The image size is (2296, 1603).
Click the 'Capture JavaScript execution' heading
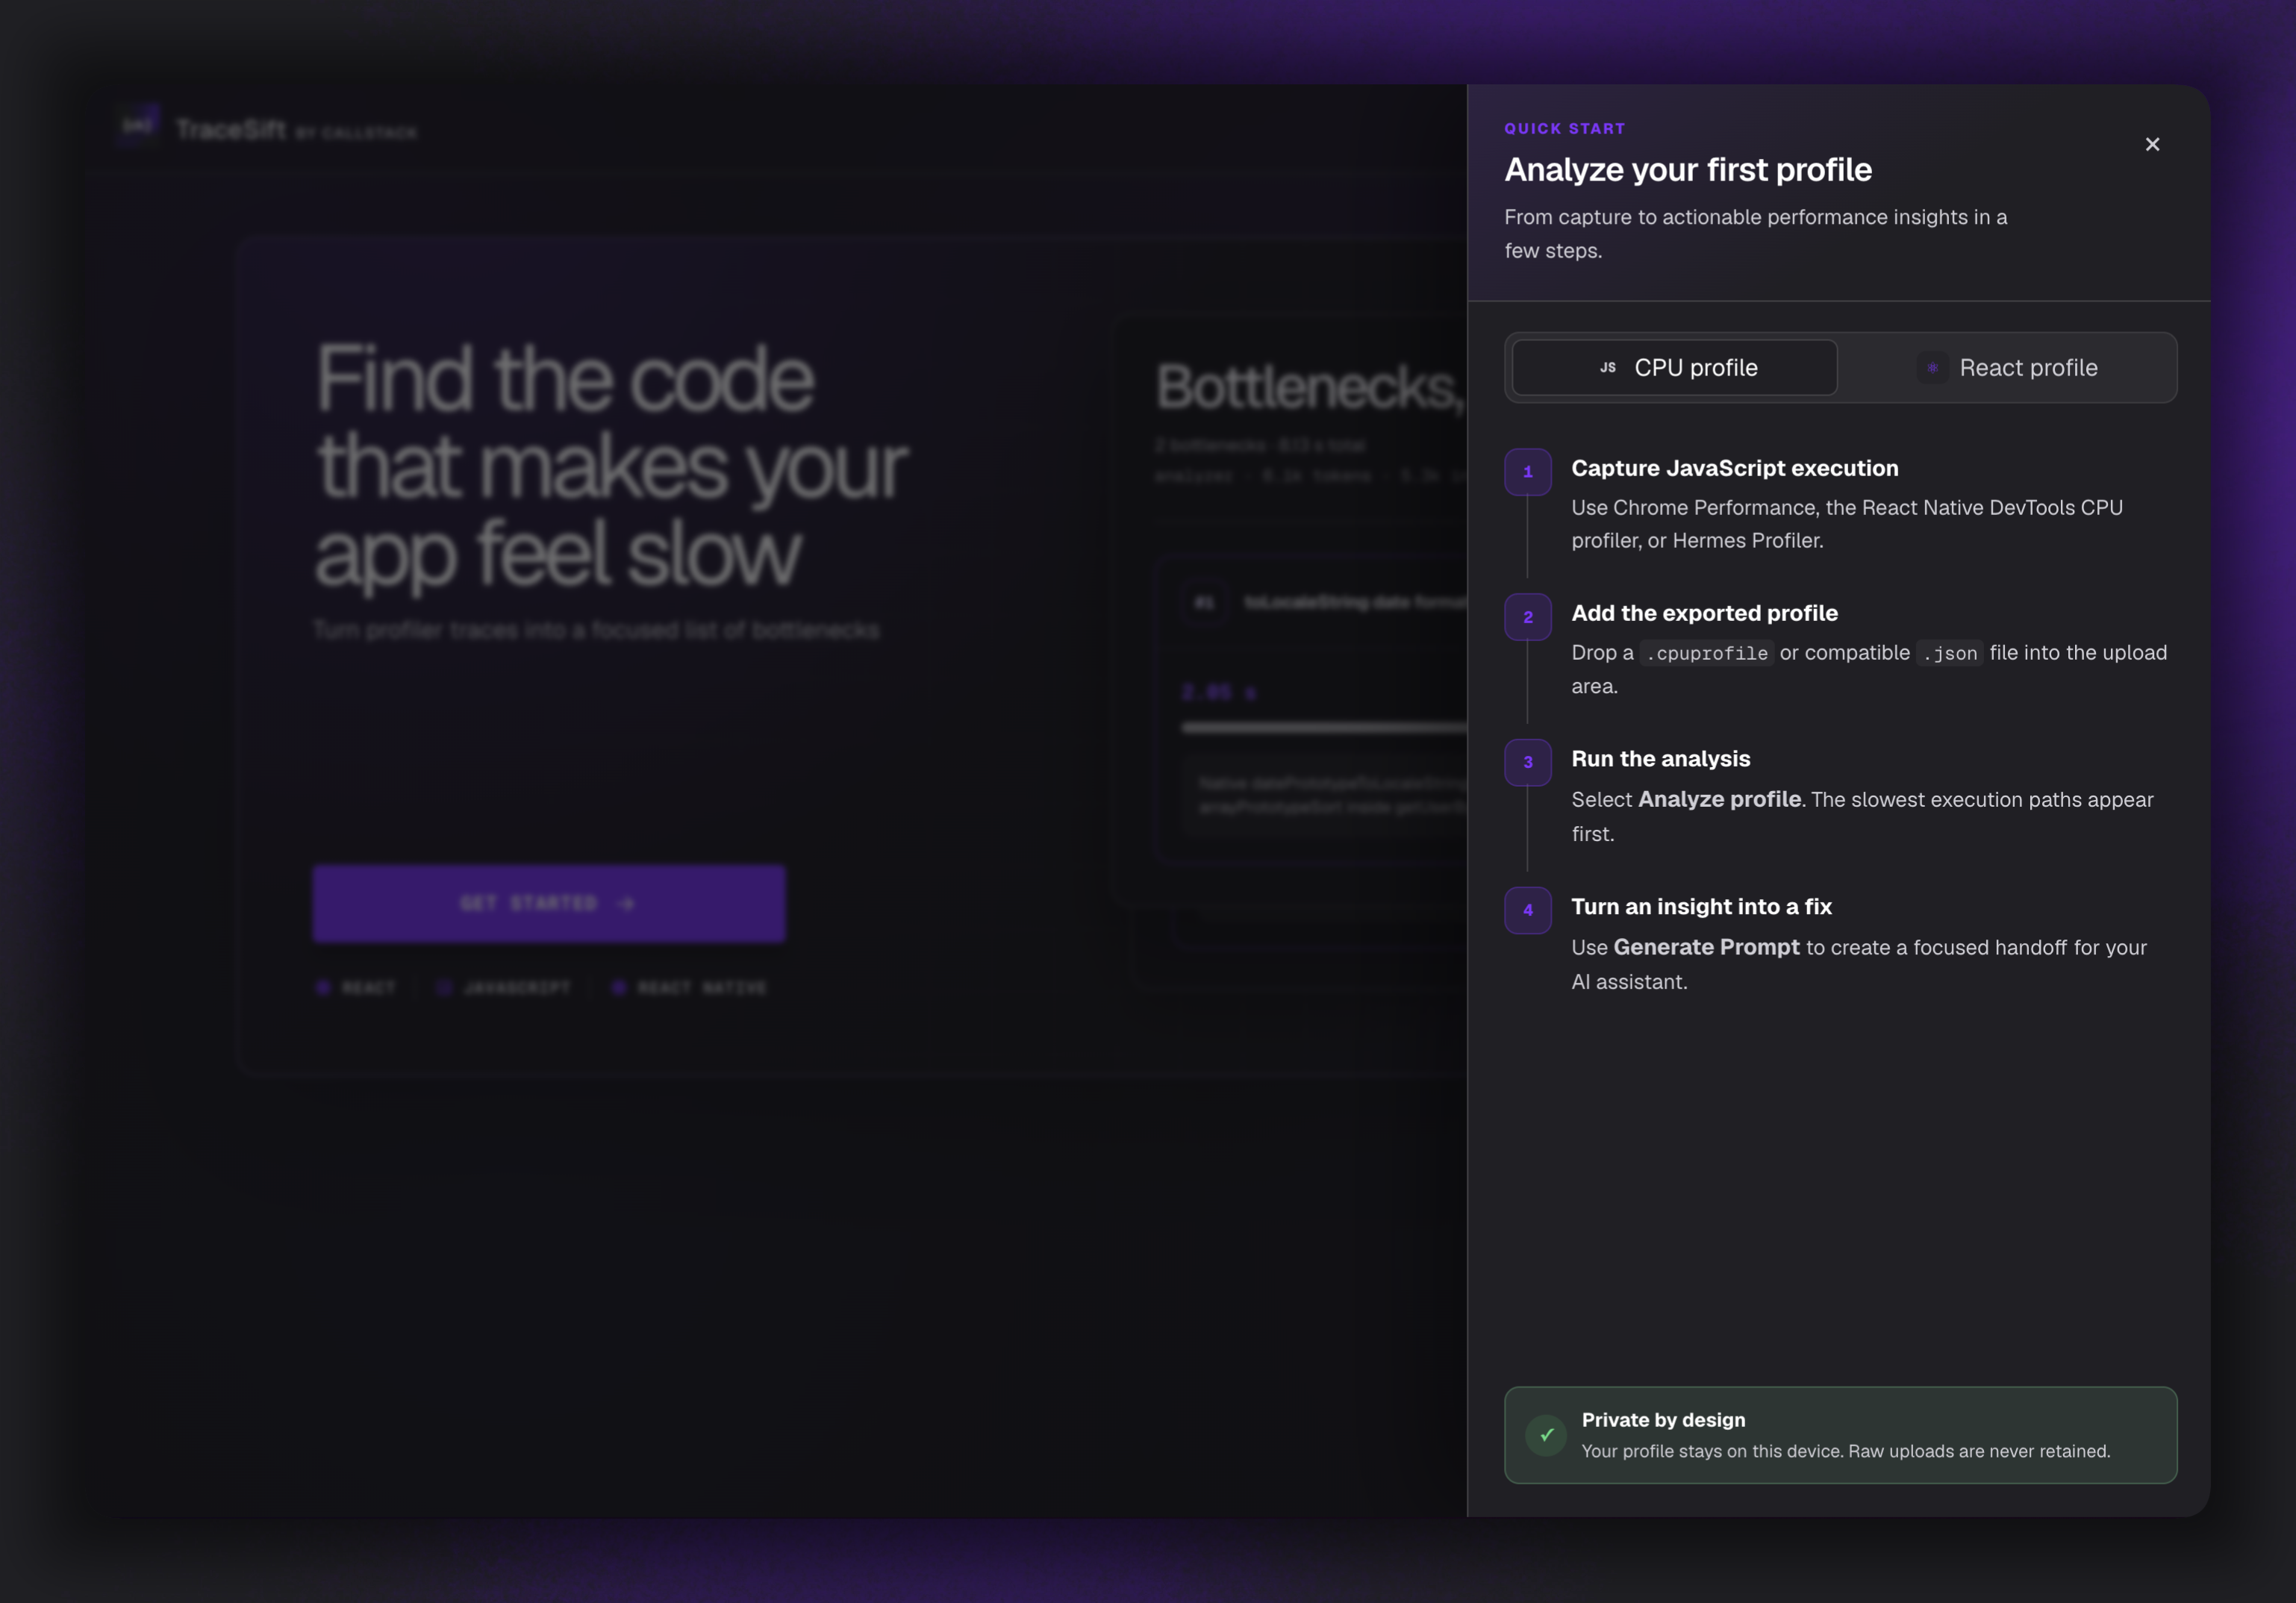tap(1735, 468)
